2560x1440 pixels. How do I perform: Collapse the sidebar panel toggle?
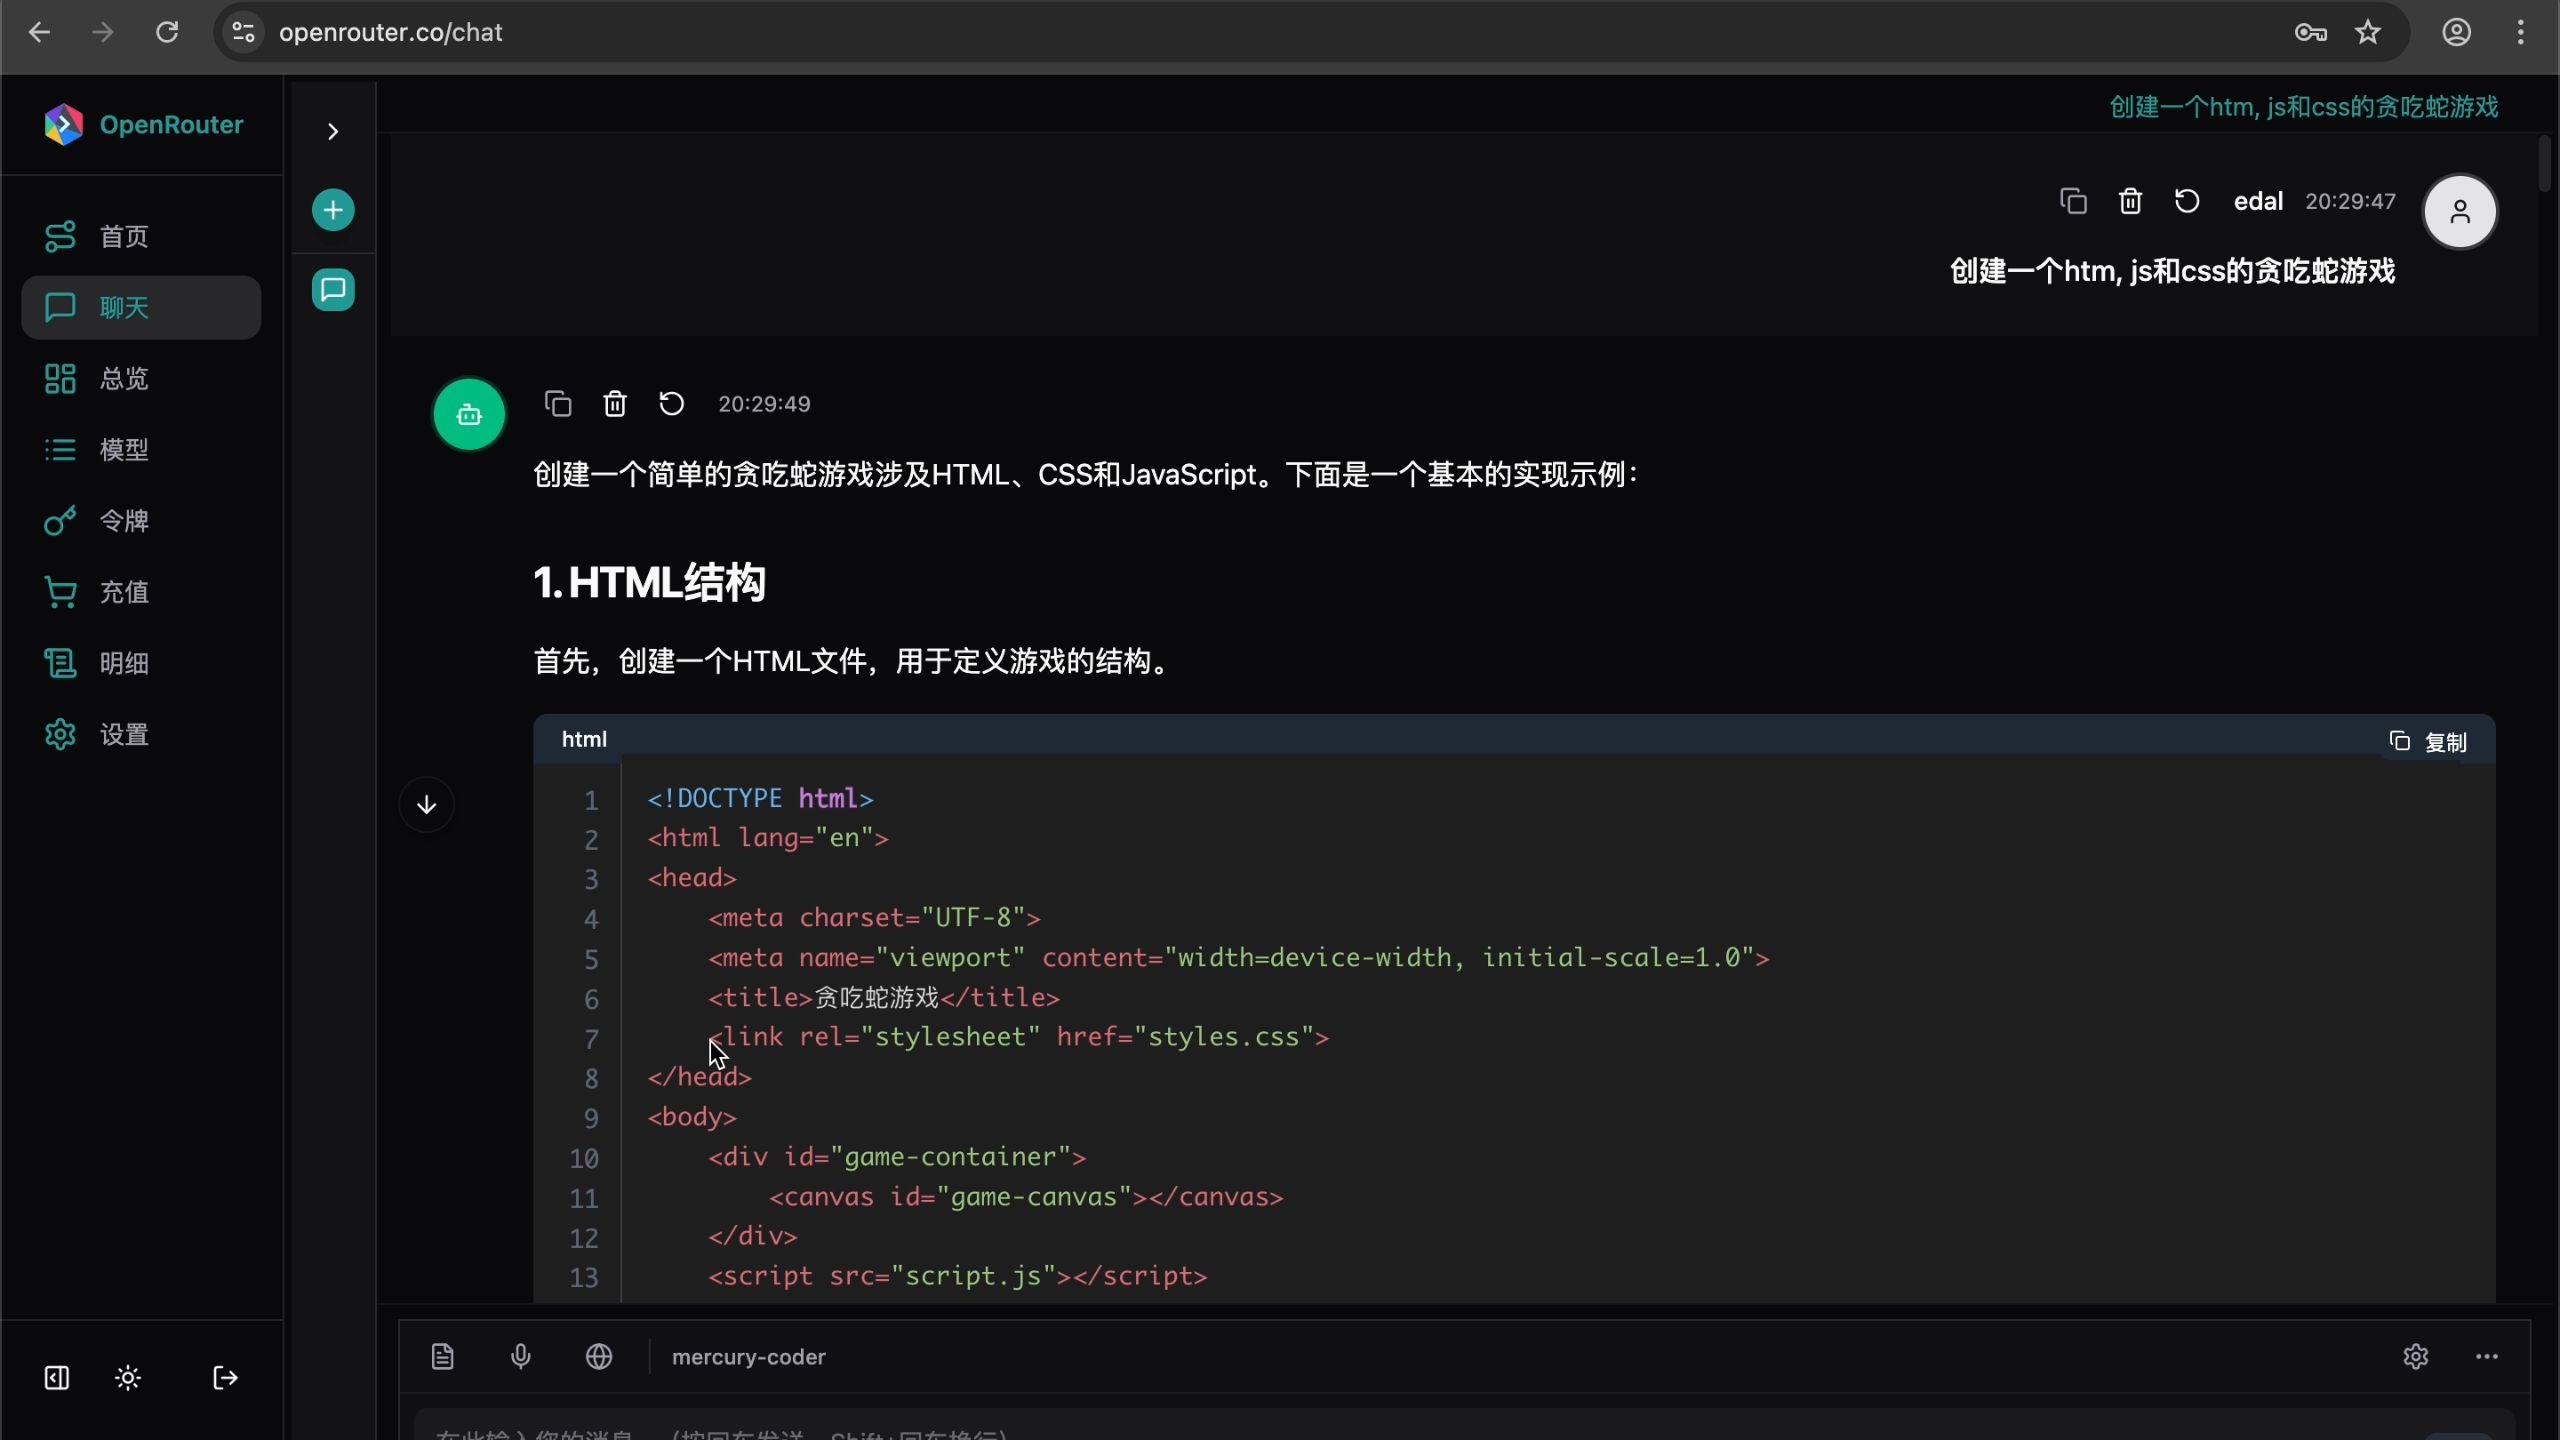tap(57, 1378)
